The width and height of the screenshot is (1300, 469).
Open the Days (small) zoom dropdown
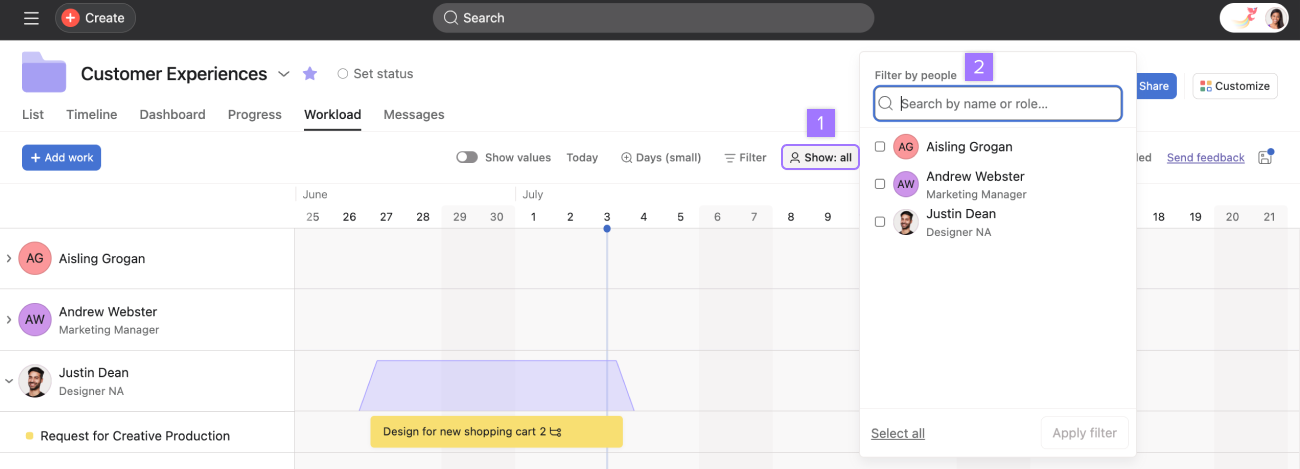661,158
